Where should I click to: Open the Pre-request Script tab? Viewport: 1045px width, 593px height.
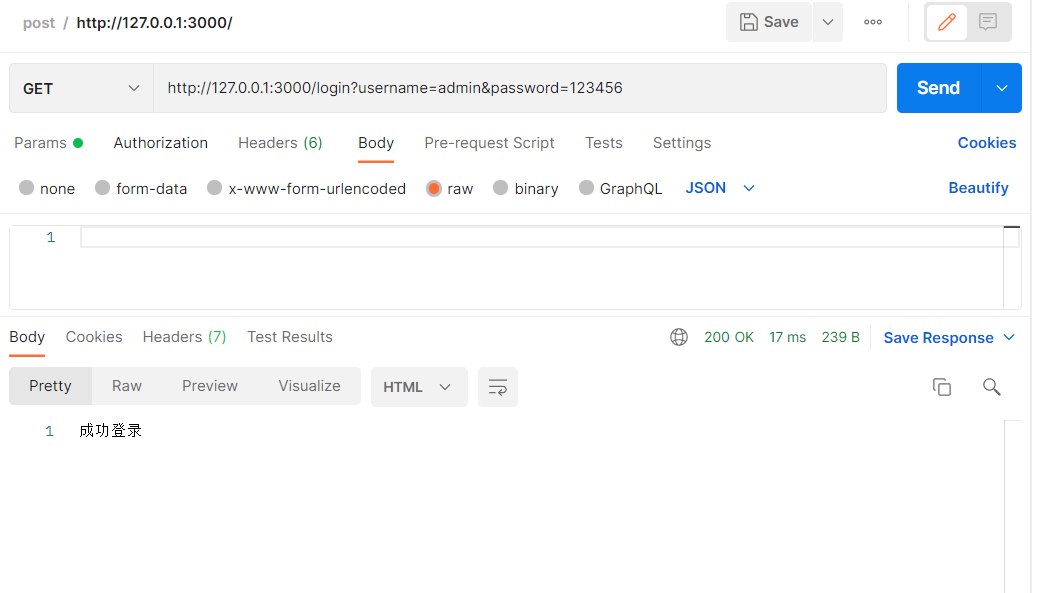tap(489, 143)
